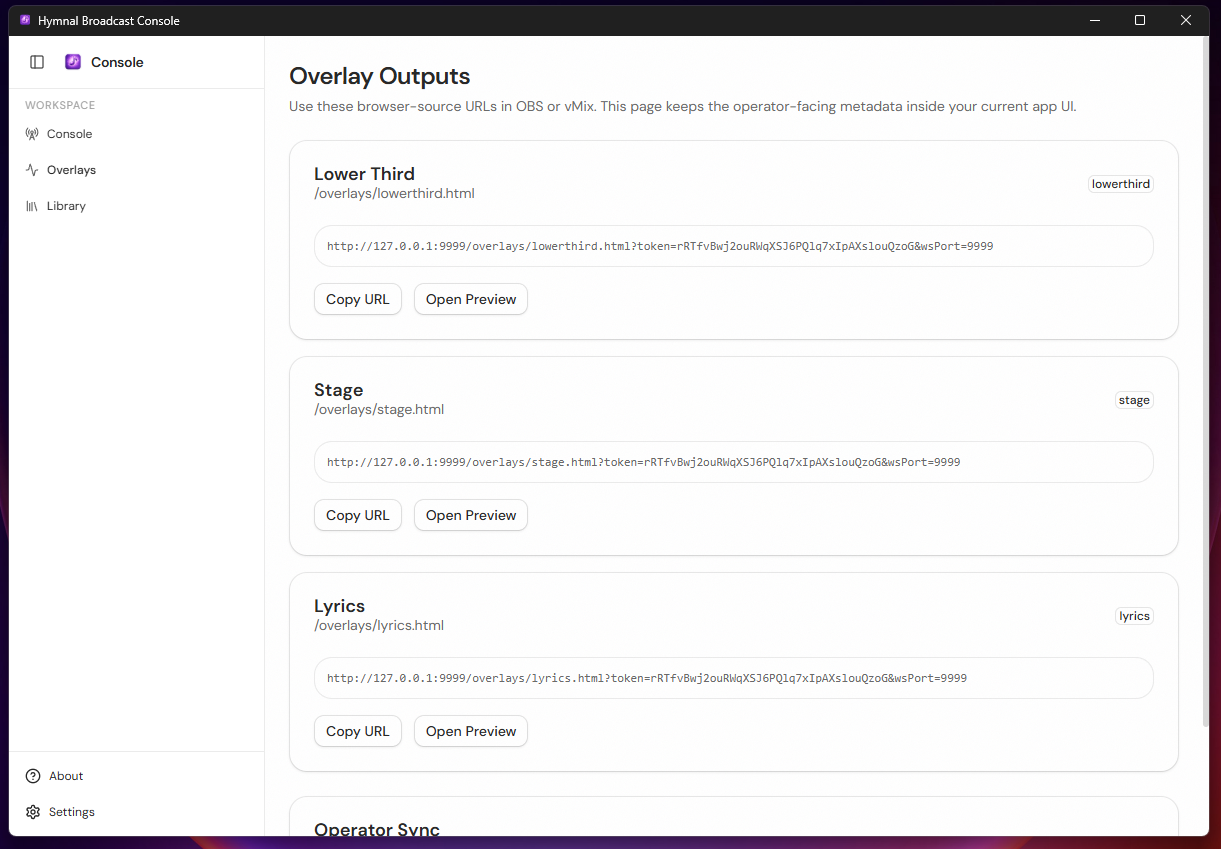Click the lowerthird badge tag
This screenshot has height=849, width=1221.
1121,184
